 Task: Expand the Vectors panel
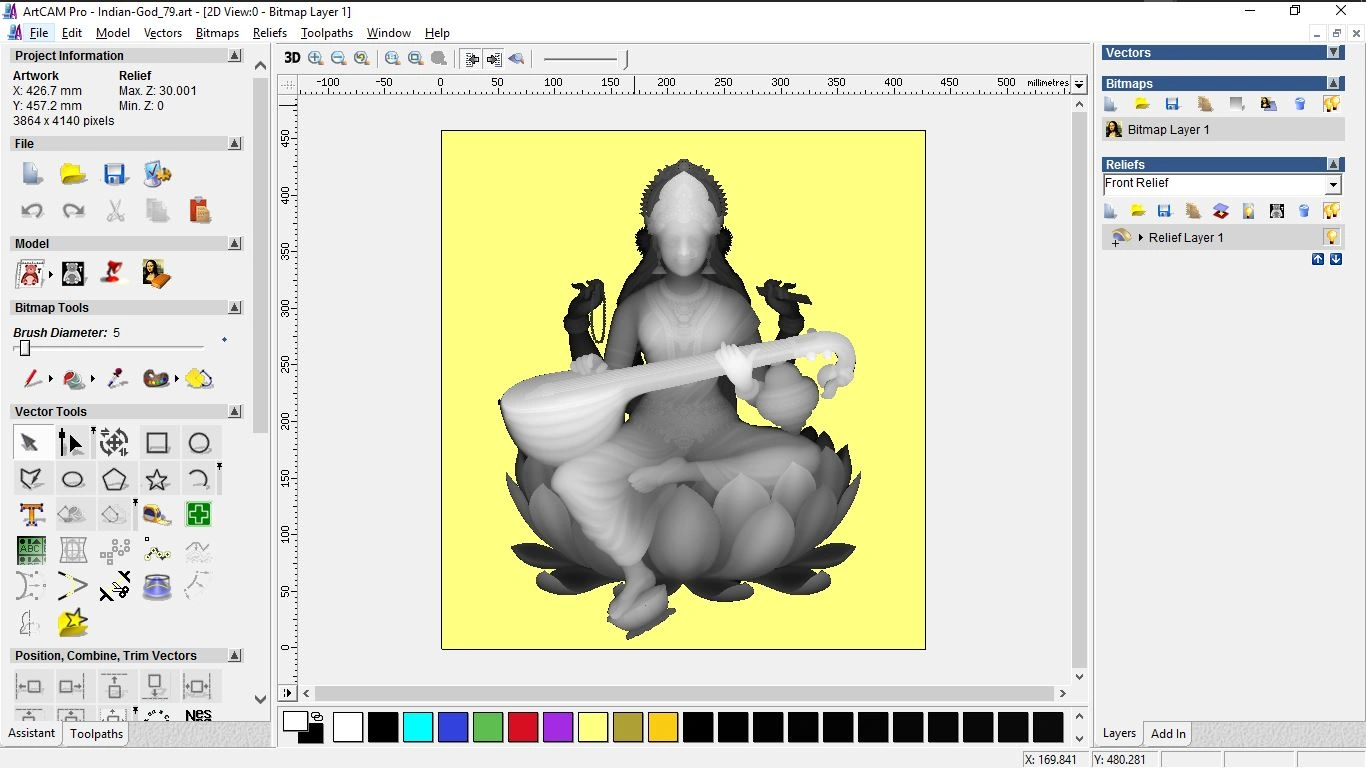(1333, 52)
